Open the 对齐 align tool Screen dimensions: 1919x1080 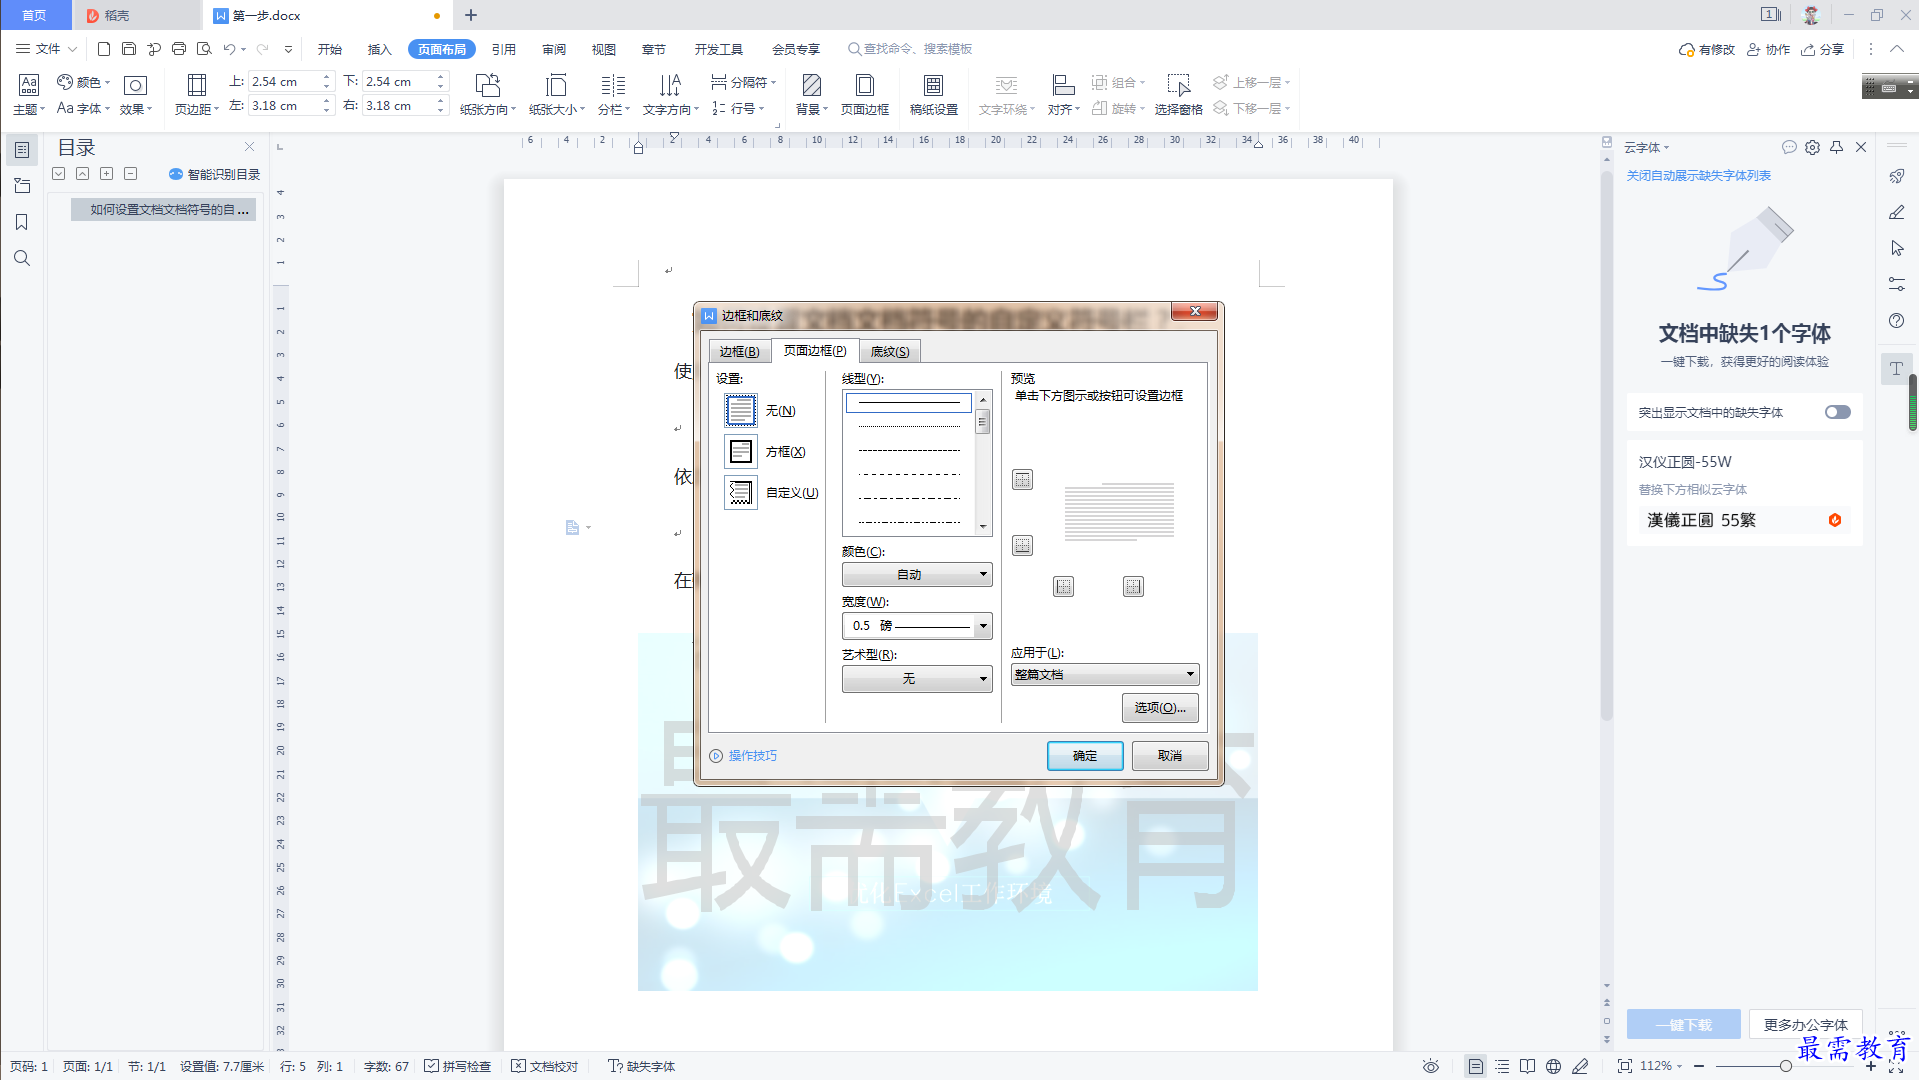tap(1063, 94)
